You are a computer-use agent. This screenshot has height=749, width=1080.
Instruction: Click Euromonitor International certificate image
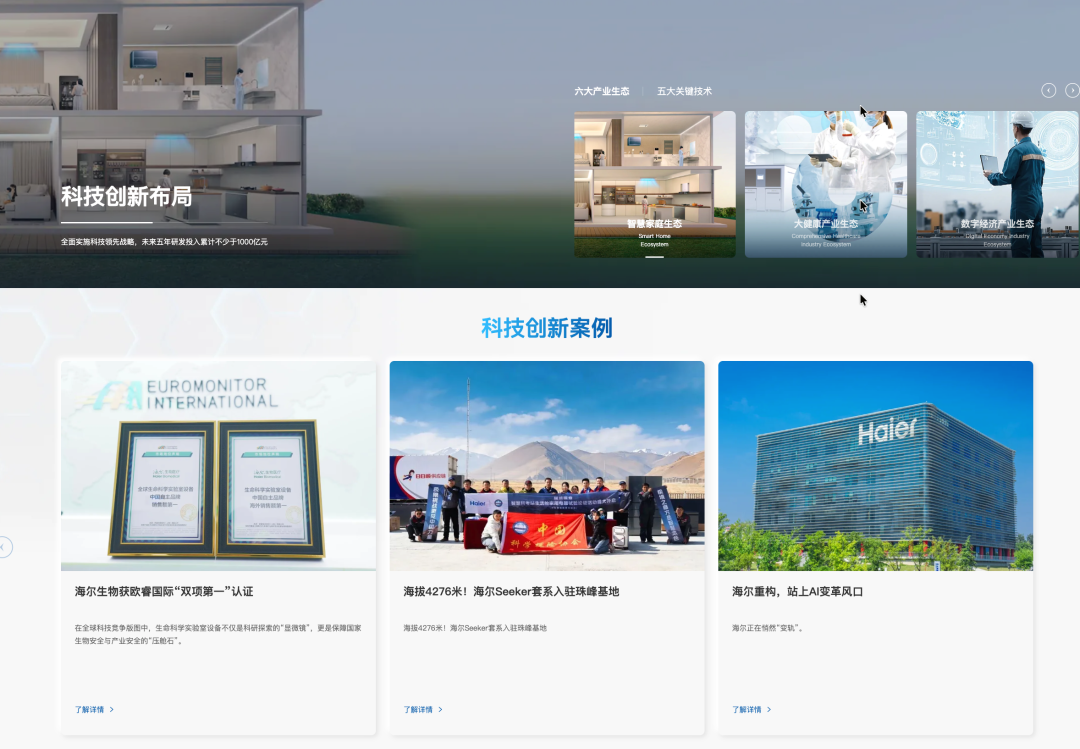[218, 466]
